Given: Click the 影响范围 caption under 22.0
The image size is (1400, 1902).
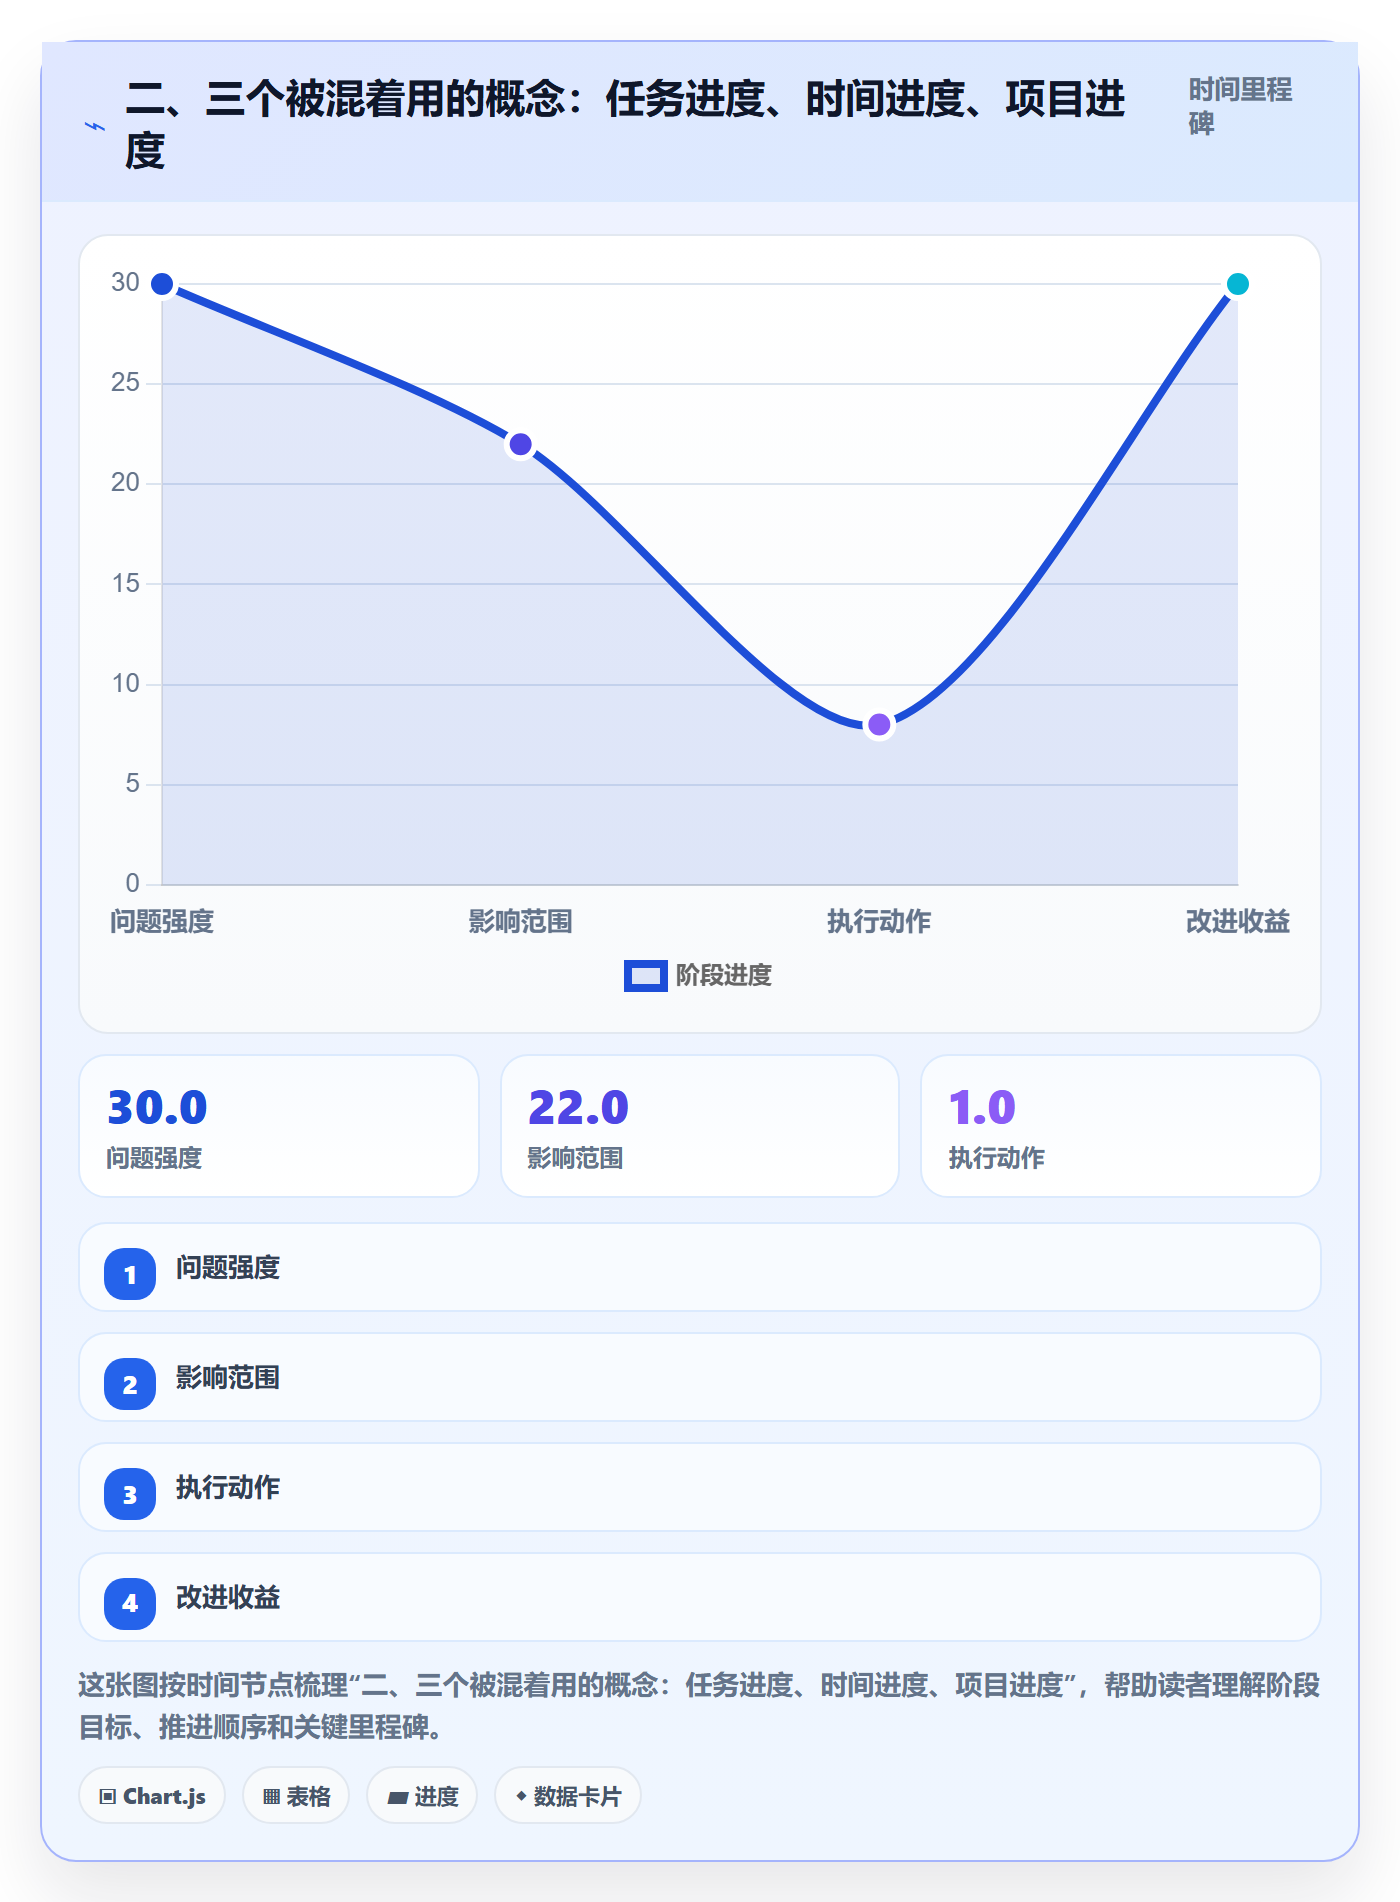Looking at the screenshot, I should pos(575,1158).
